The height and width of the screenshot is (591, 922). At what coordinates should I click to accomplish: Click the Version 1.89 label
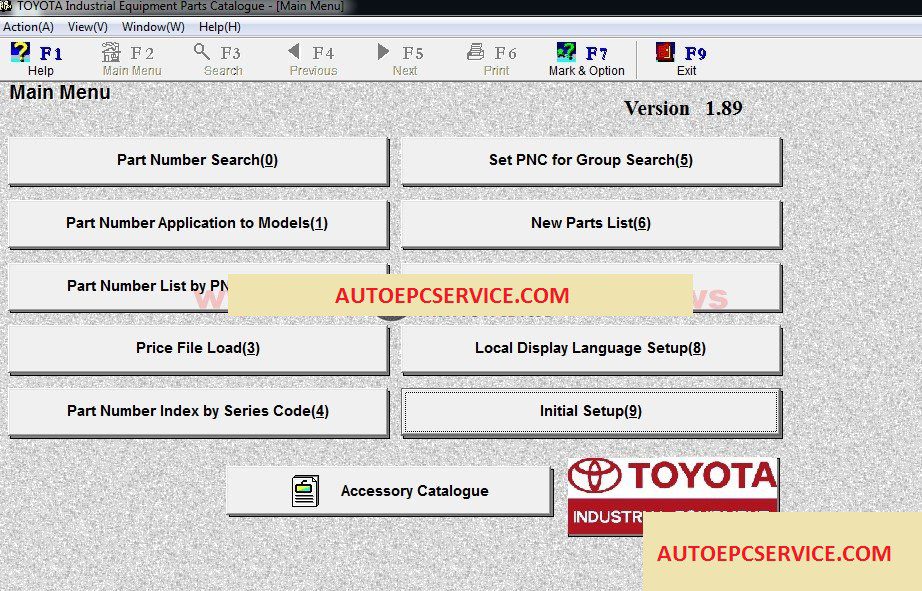(683, 108)
